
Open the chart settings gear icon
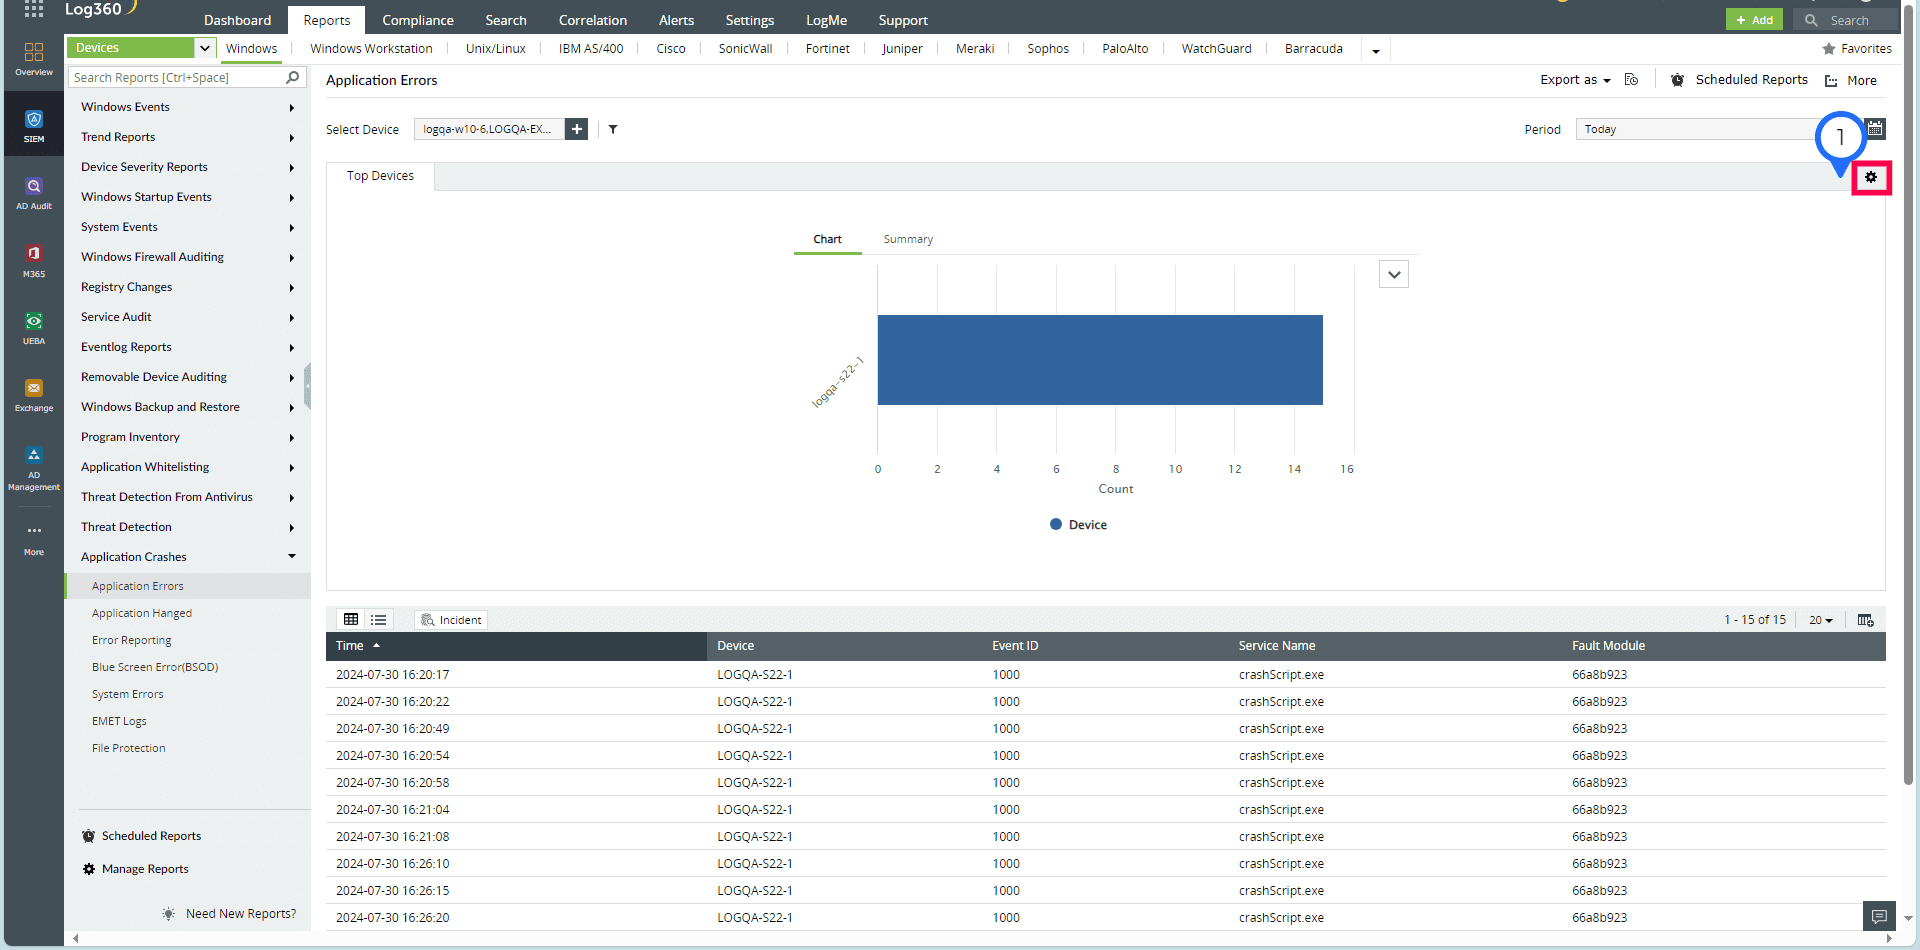coord(1871,177)
